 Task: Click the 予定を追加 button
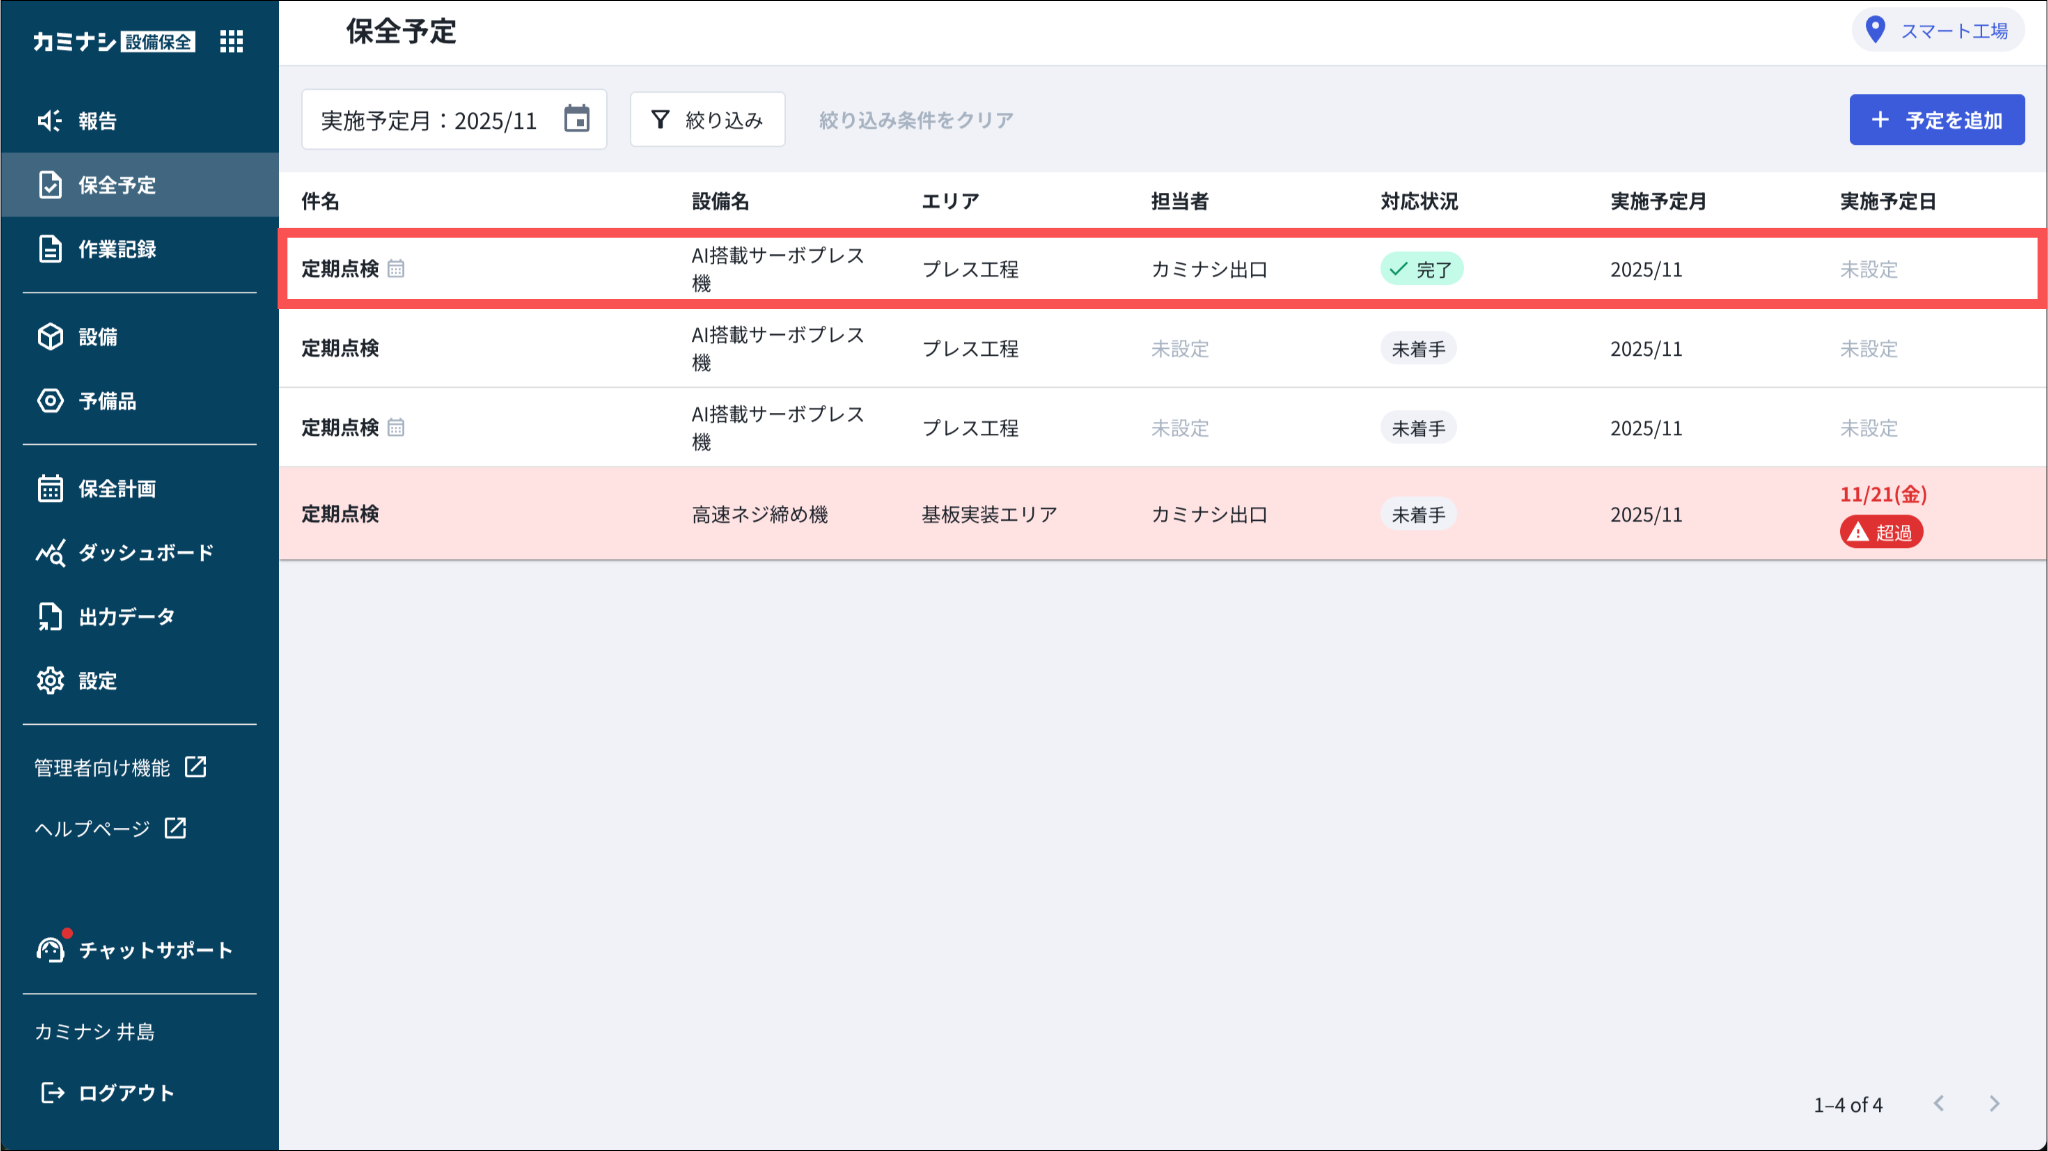(1936, 120)
